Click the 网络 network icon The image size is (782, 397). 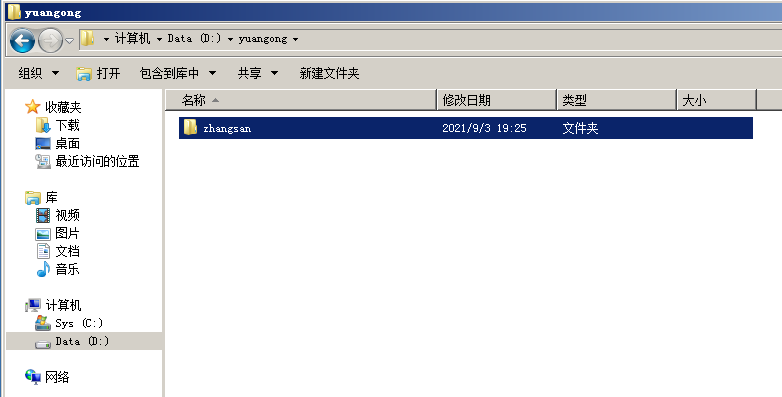coord(33,377)
